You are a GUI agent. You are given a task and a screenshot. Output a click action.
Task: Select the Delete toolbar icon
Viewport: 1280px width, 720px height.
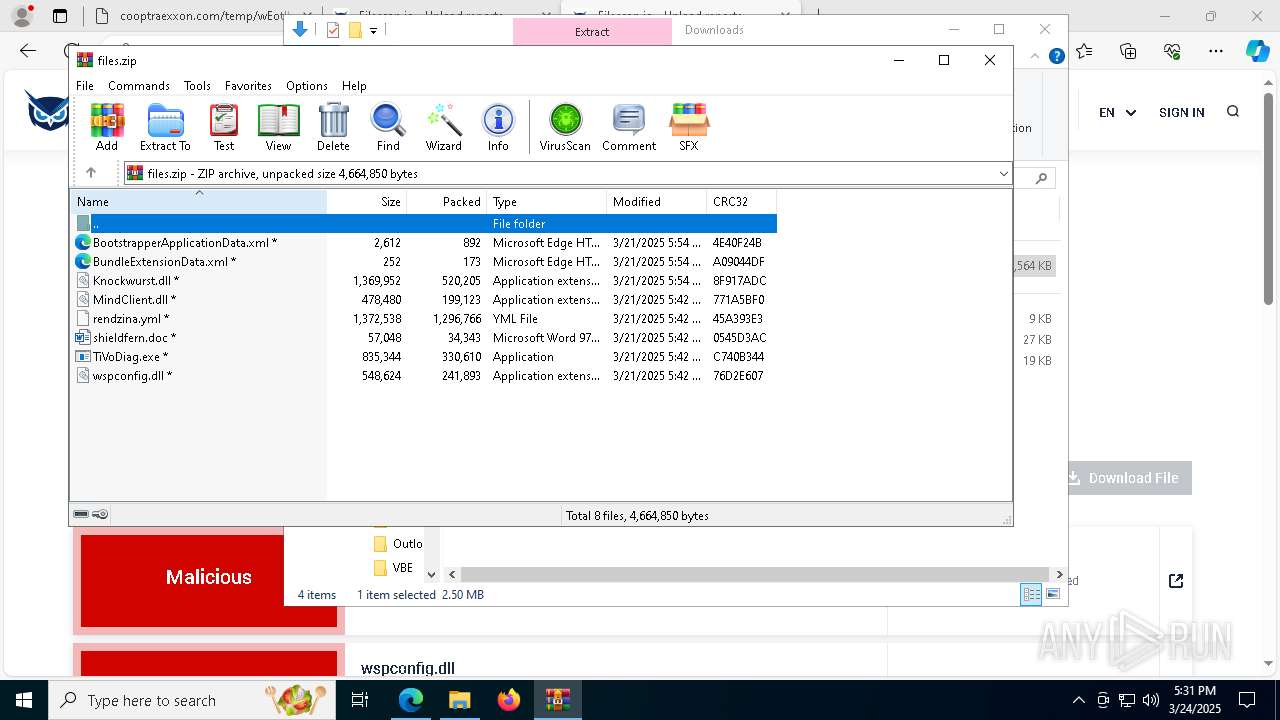click(x=333, y=127)
